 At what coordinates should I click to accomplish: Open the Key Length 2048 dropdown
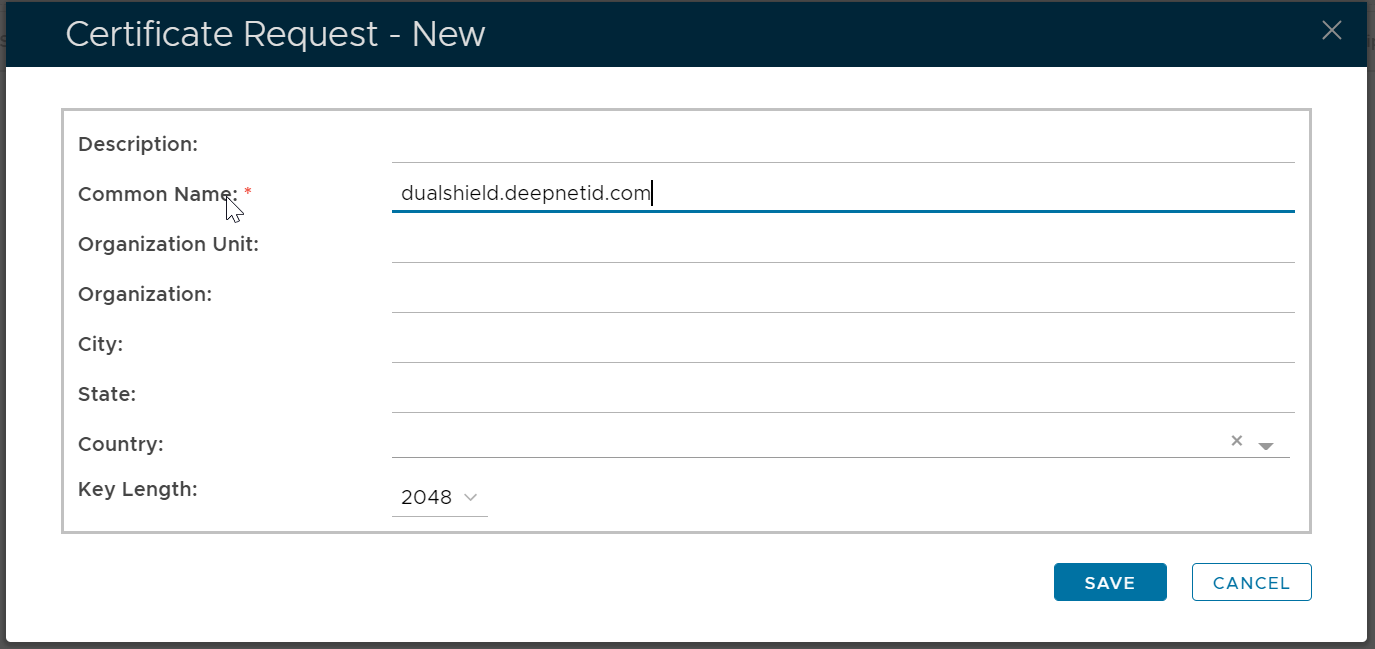[x=439, y=497]
